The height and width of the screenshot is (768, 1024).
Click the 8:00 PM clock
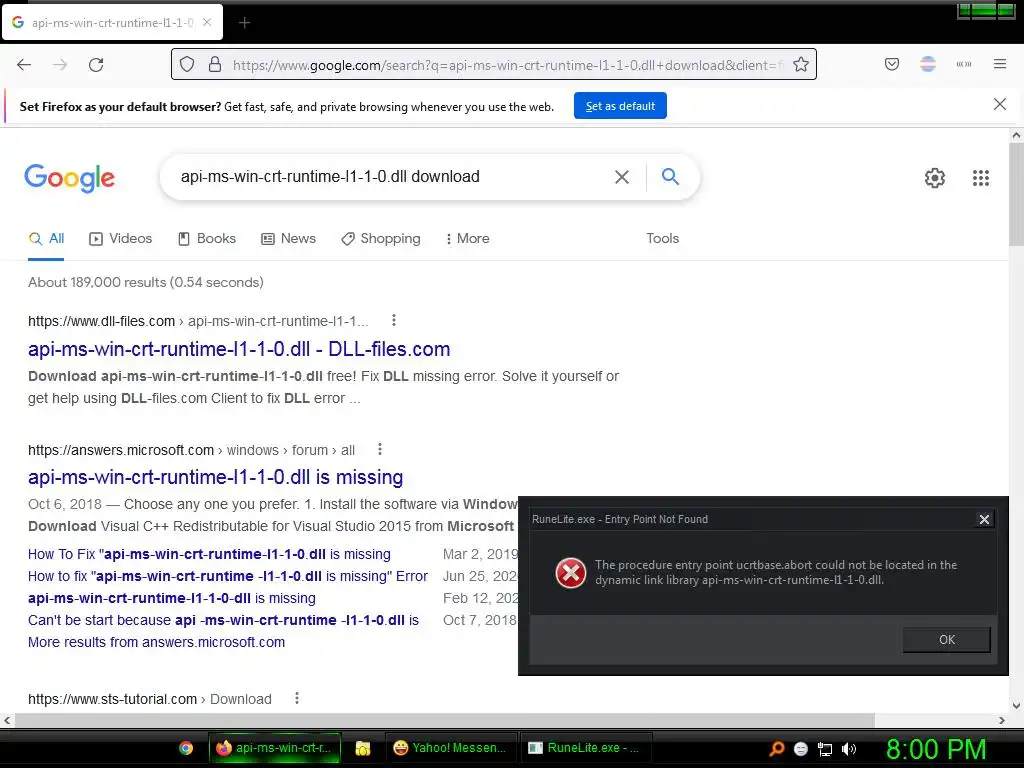[x=936, y=749]
